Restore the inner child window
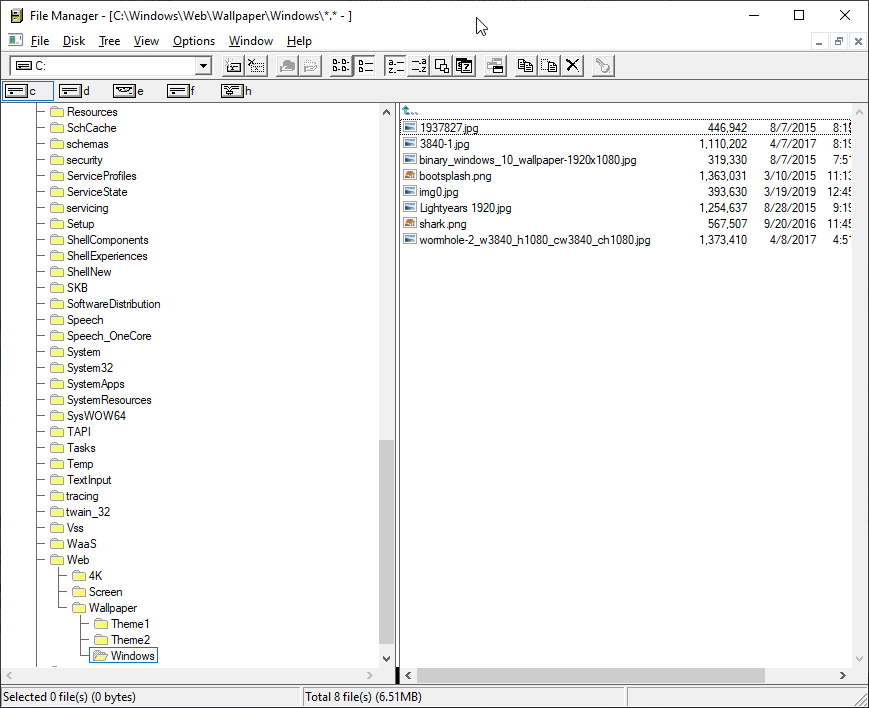This screenshot has width=869, height=708. point(839,41)
